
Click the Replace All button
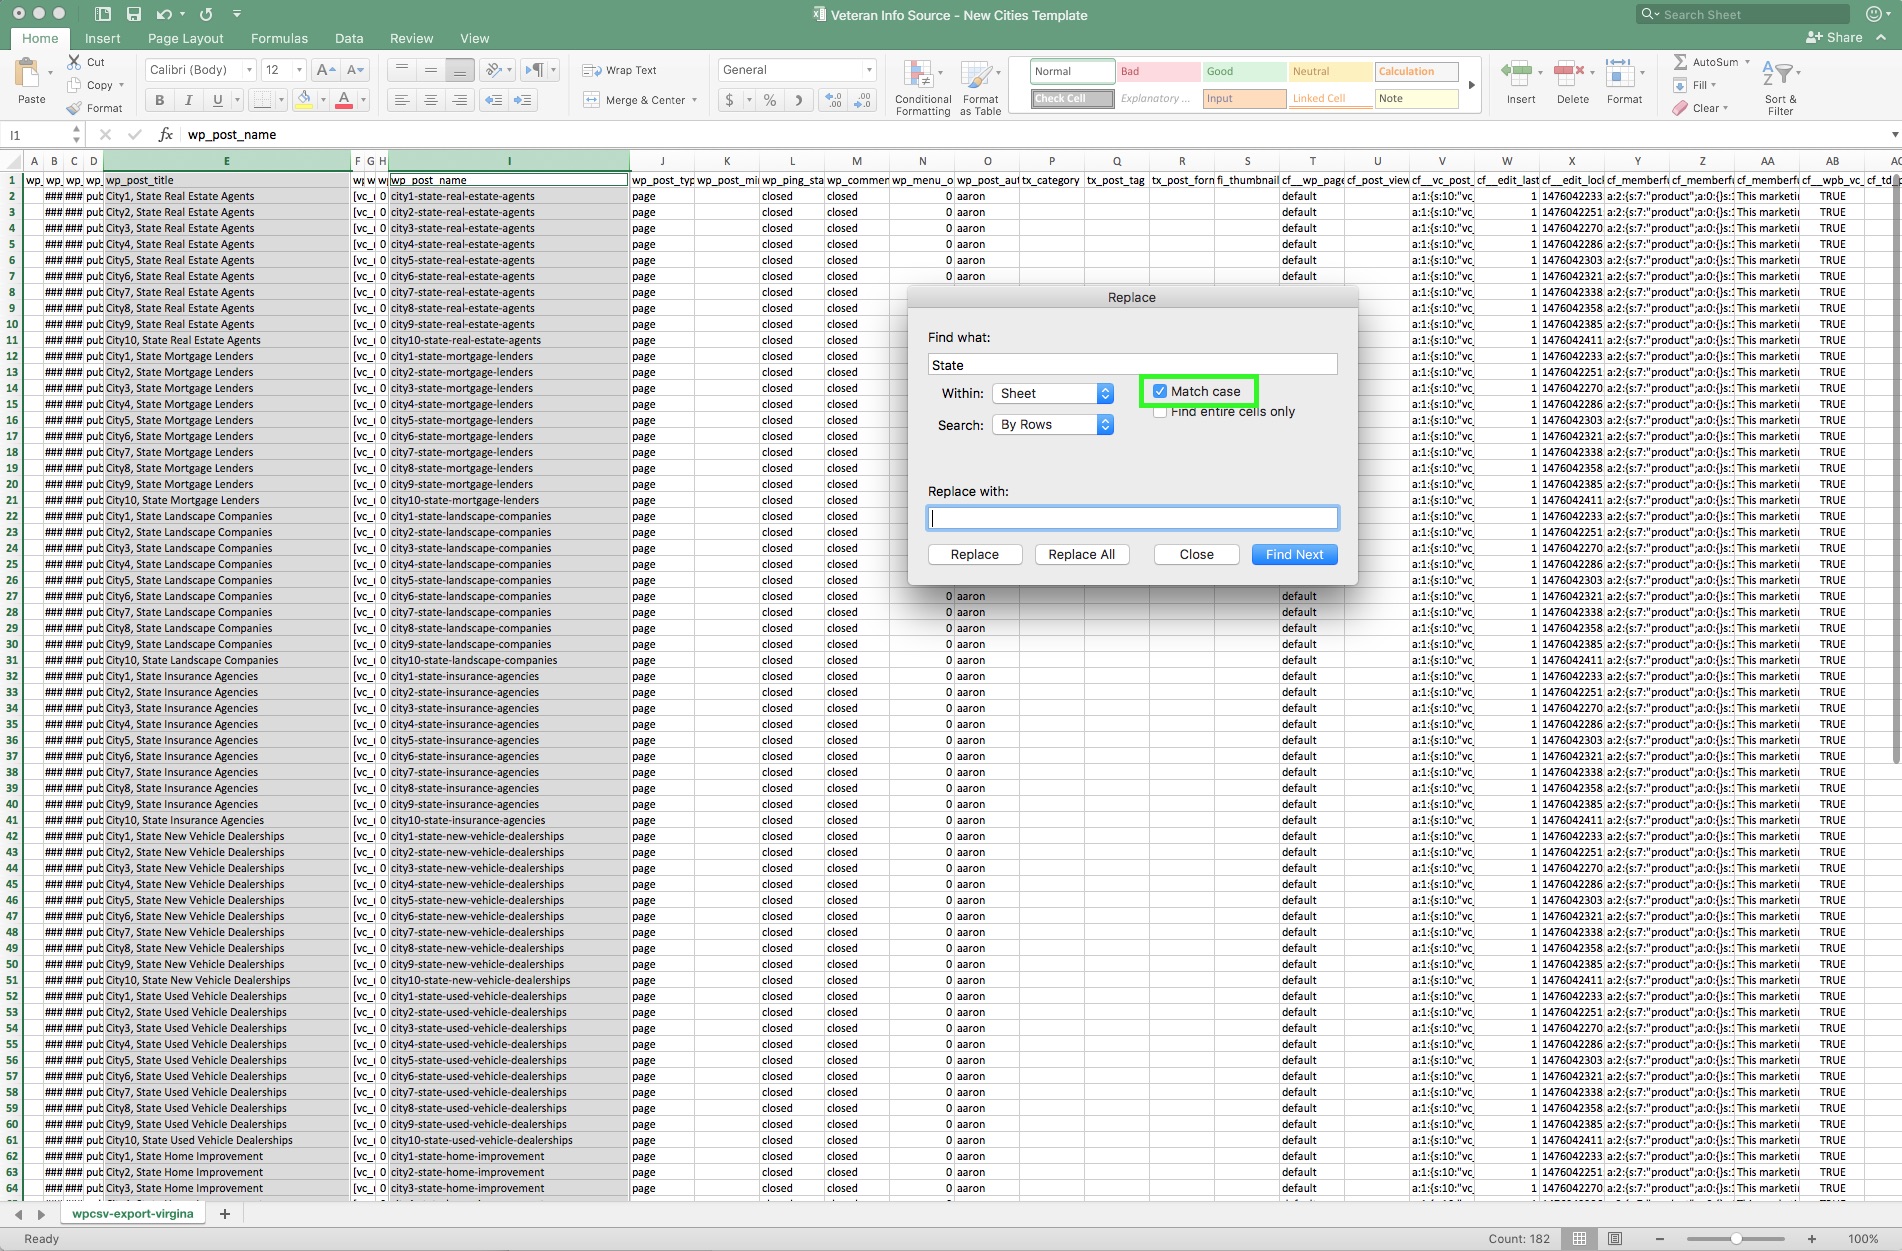1081,554
